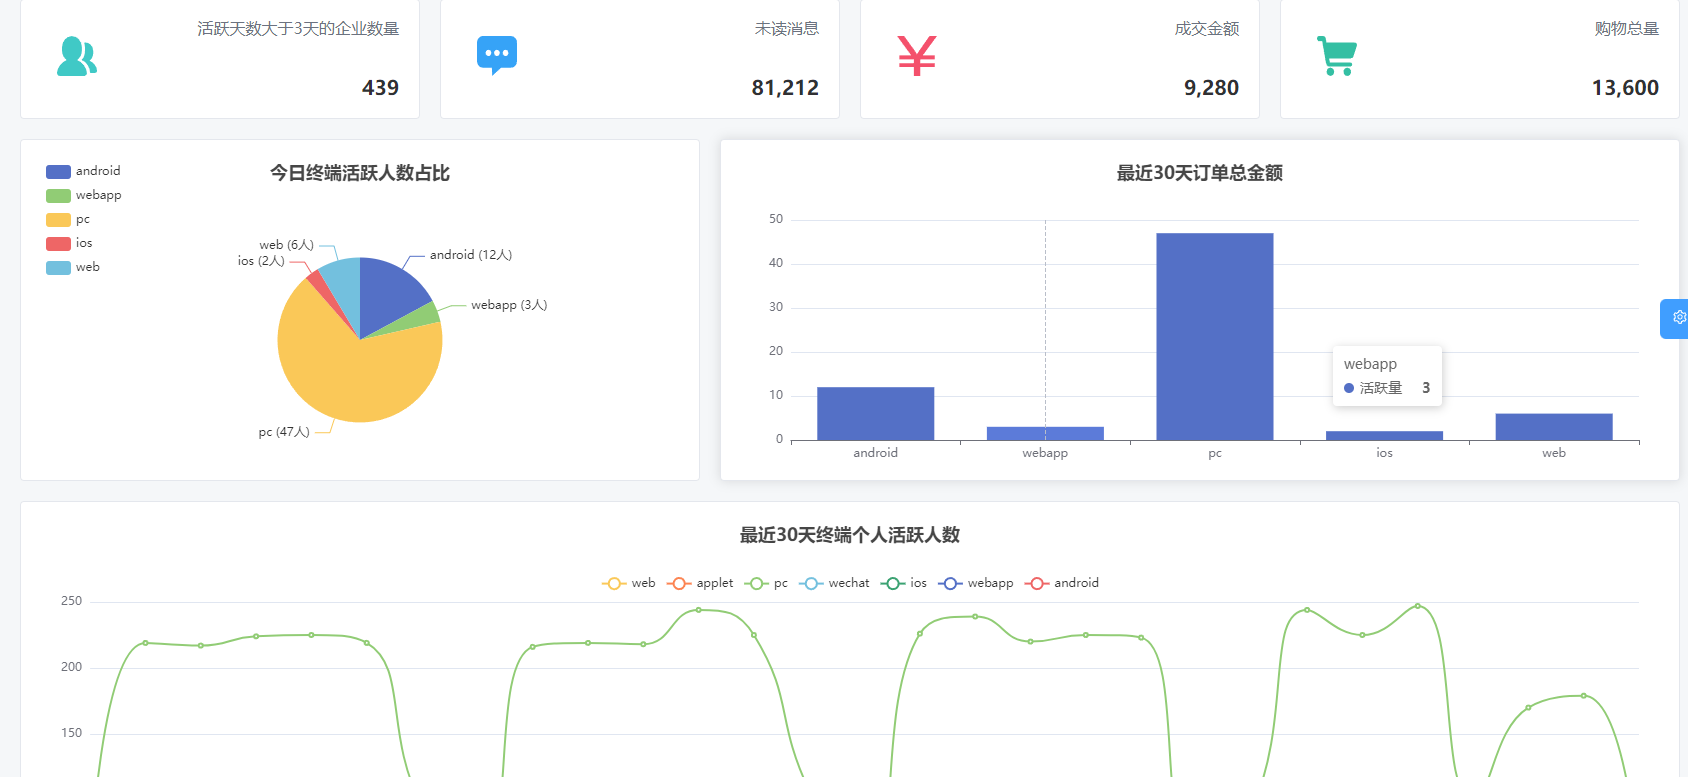Click the 13,600 shopping total value
This screenshot has width=1688, height=777.
click(x=1625, y=88)
